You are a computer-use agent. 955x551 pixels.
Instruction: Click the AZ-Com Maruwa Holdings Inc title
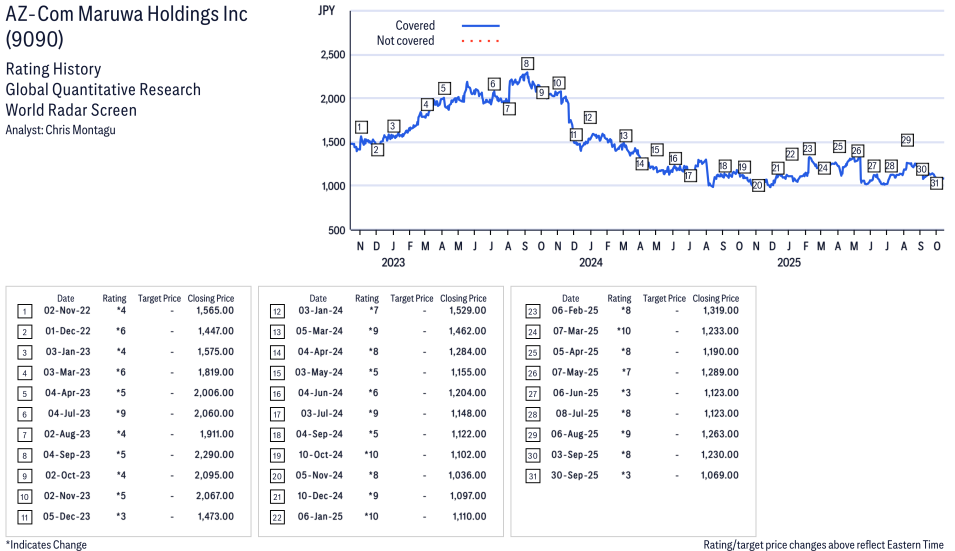126,15
